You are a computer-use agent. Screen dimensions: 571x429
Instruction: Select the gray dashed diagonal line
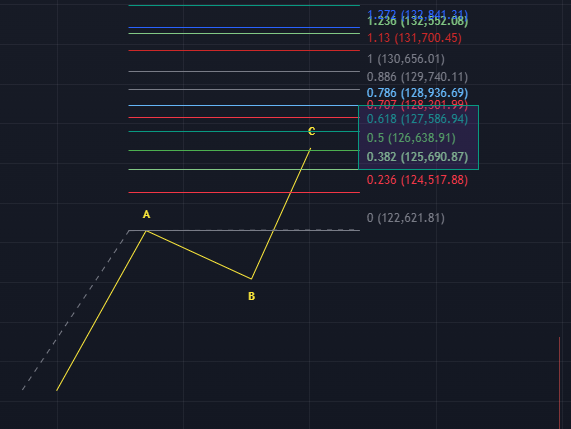click(x=75, y=310)
